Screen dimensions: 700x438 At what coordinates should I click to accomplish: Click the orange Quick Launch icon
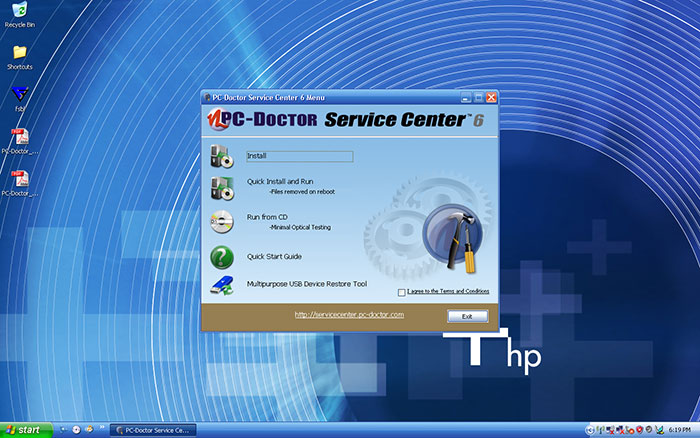(x=89, y=430)
